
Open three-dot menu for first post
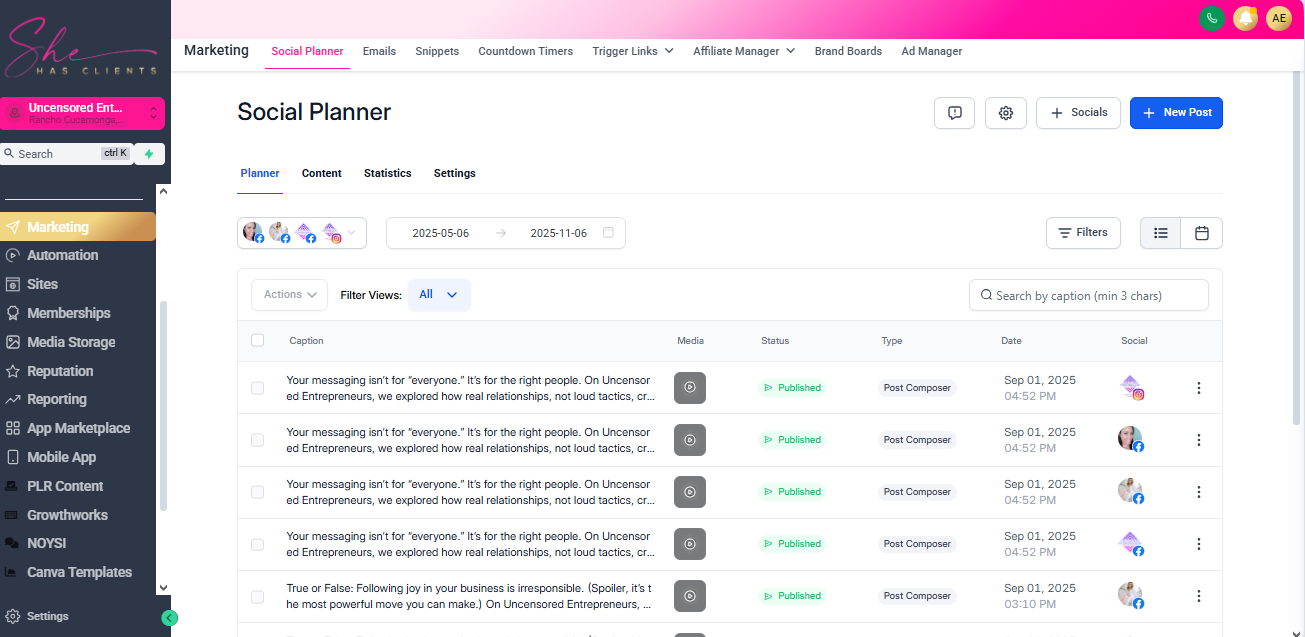pos(1199,388)
